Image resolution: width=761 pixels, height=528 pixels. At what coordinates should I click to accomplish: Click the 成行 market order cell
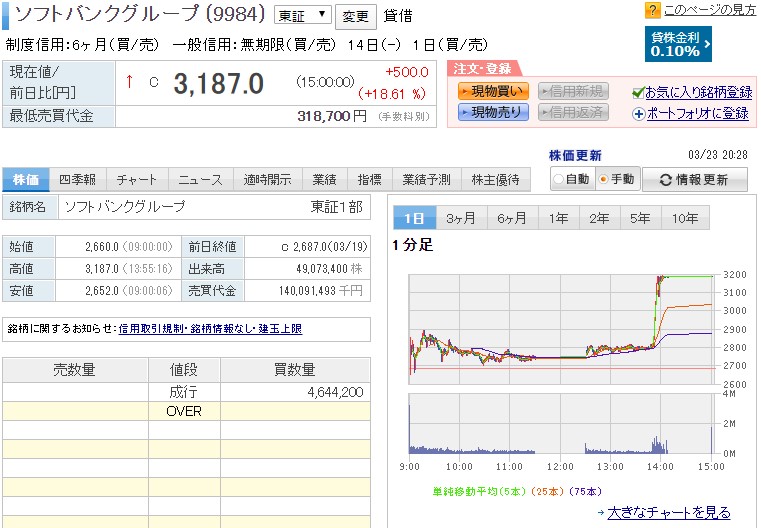(183, 392)
